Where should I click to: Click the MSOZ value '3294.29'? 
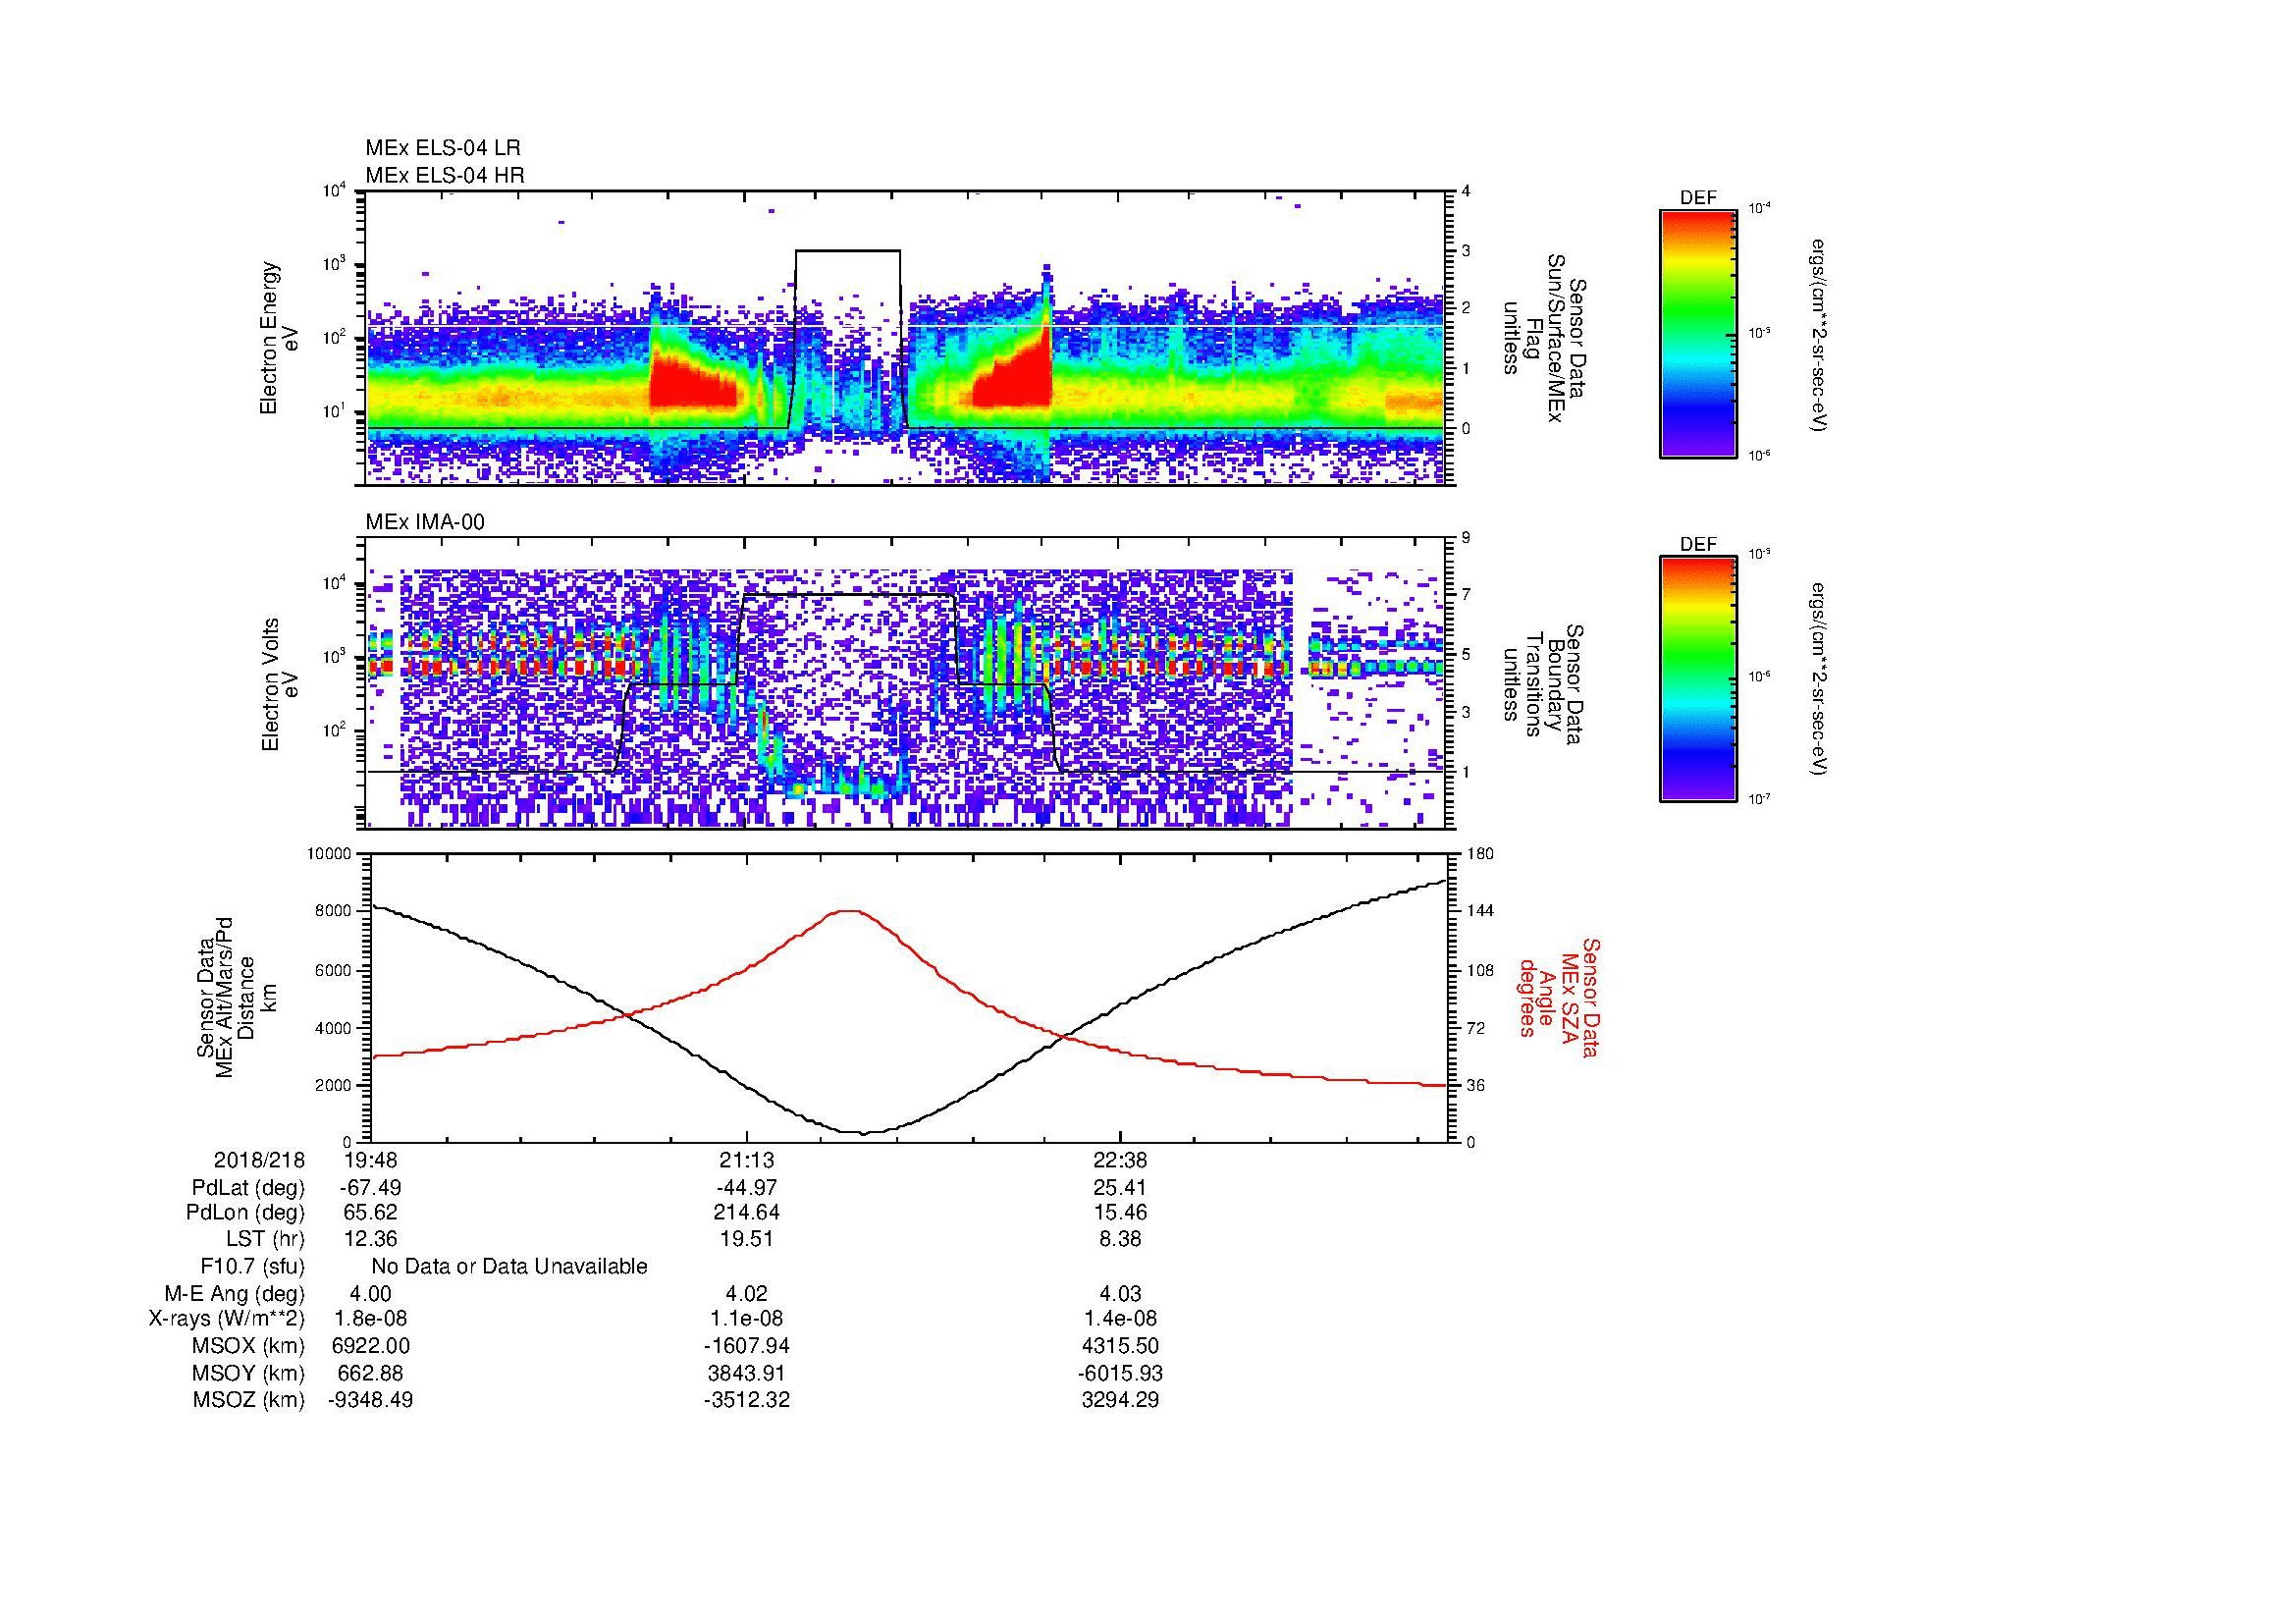tap(1121, 1401)
